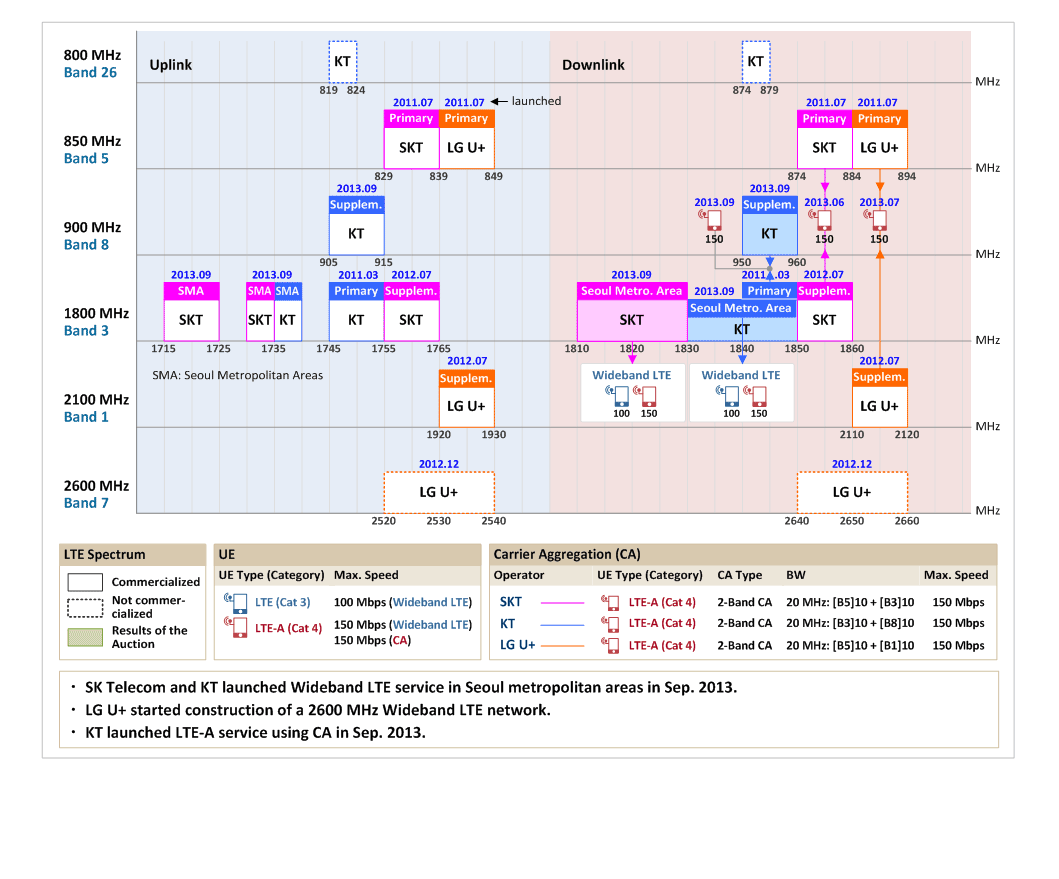Select the pink SKT Seoul Metro. Area downlink block
This screenshot has height=879, width=1059.
[x=632, y=312]
